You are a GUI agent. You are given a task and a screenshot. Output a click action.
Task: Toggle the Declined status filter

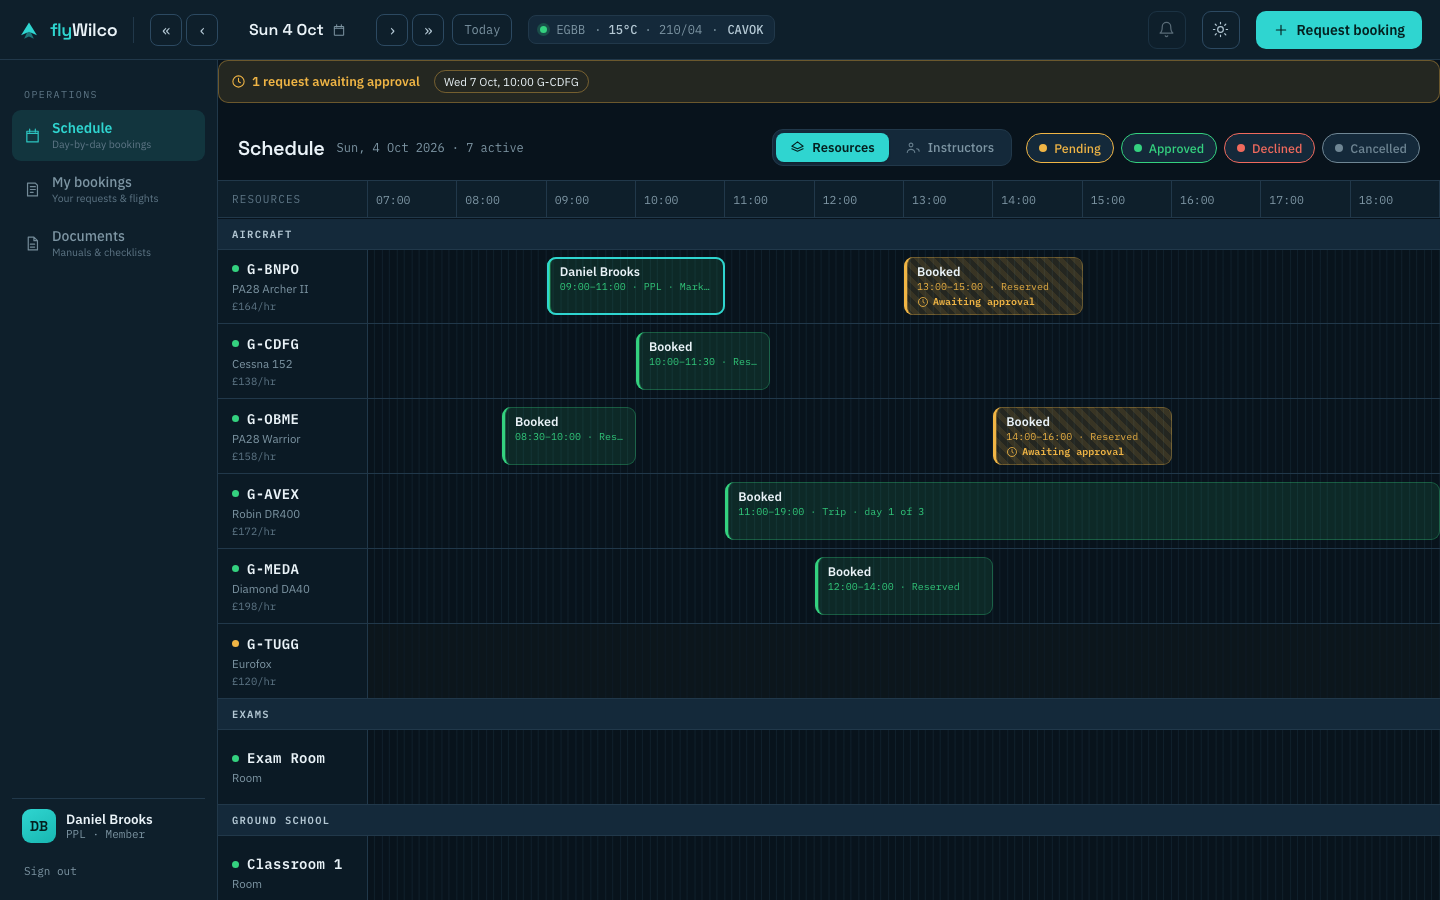pyautogui.click(x=1269, y=148)
